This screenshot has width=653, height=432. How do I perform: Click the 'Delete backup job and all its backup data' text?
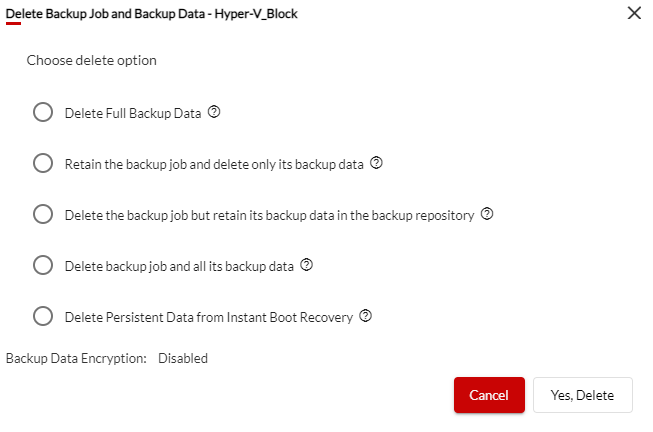pyautogui.click(x=179, y=267)
